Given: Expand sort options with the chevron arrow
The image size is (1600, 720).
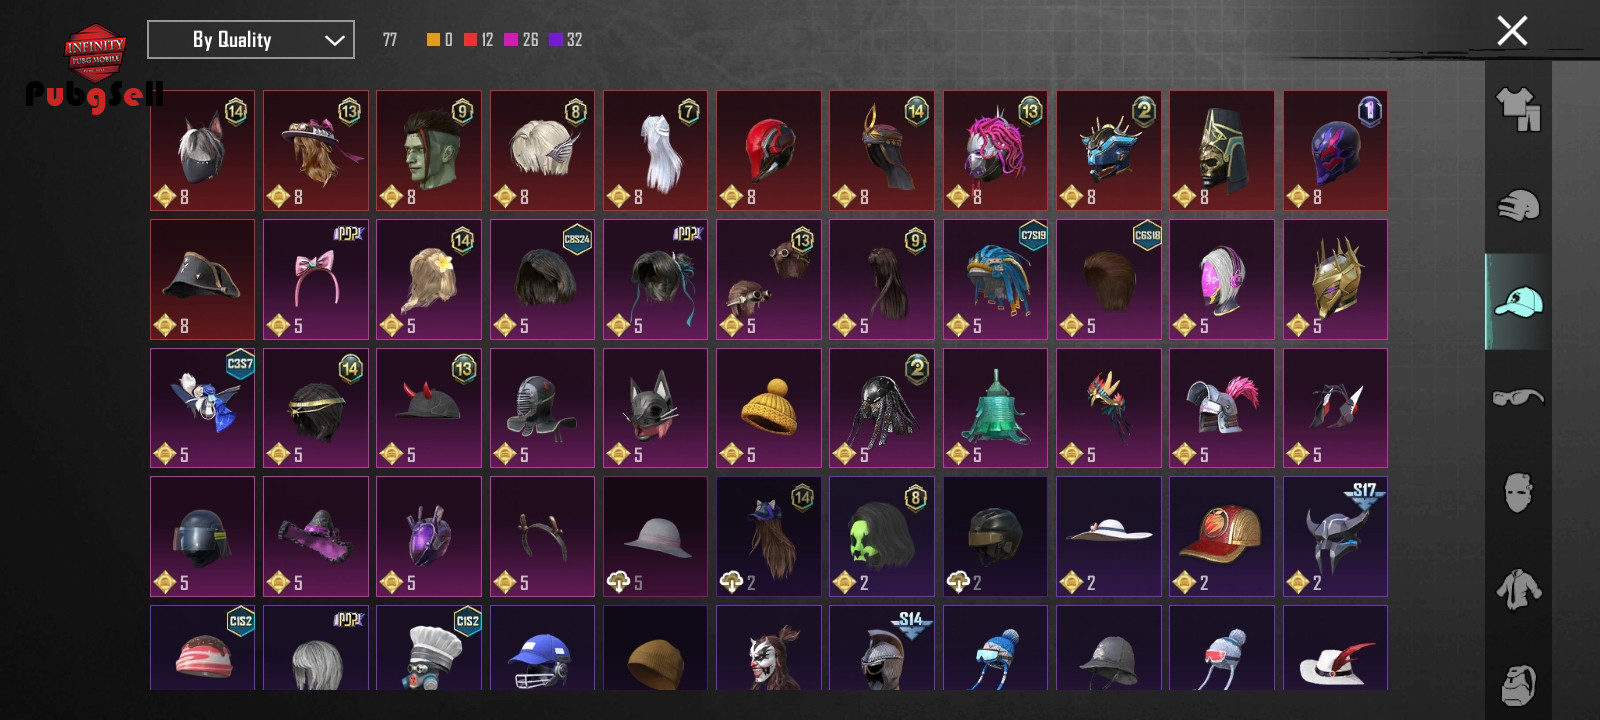Looking at the screenshot, I should click(334, 41).
